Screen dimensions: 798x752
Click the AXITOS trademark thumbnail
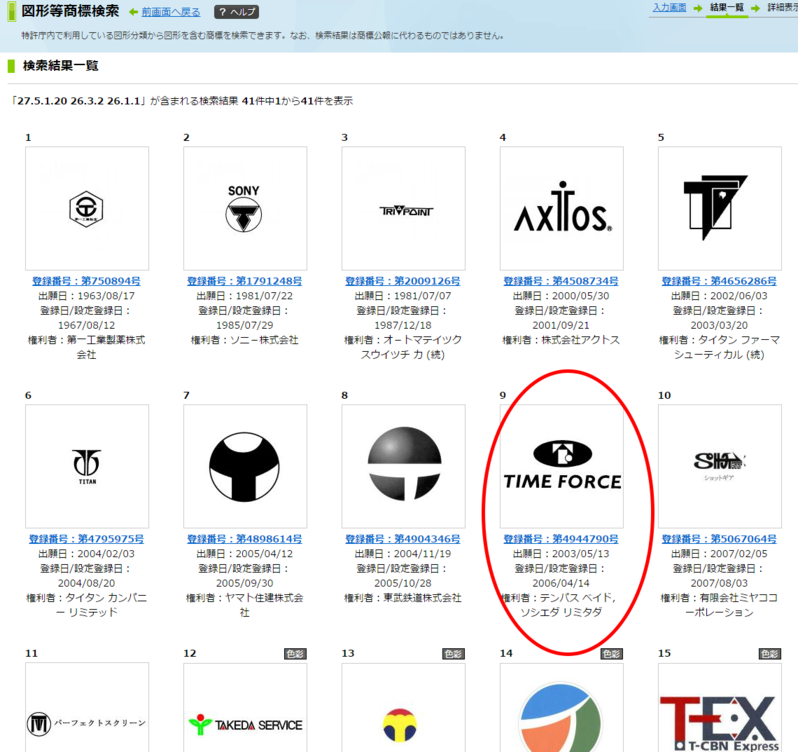click(562, 209)
